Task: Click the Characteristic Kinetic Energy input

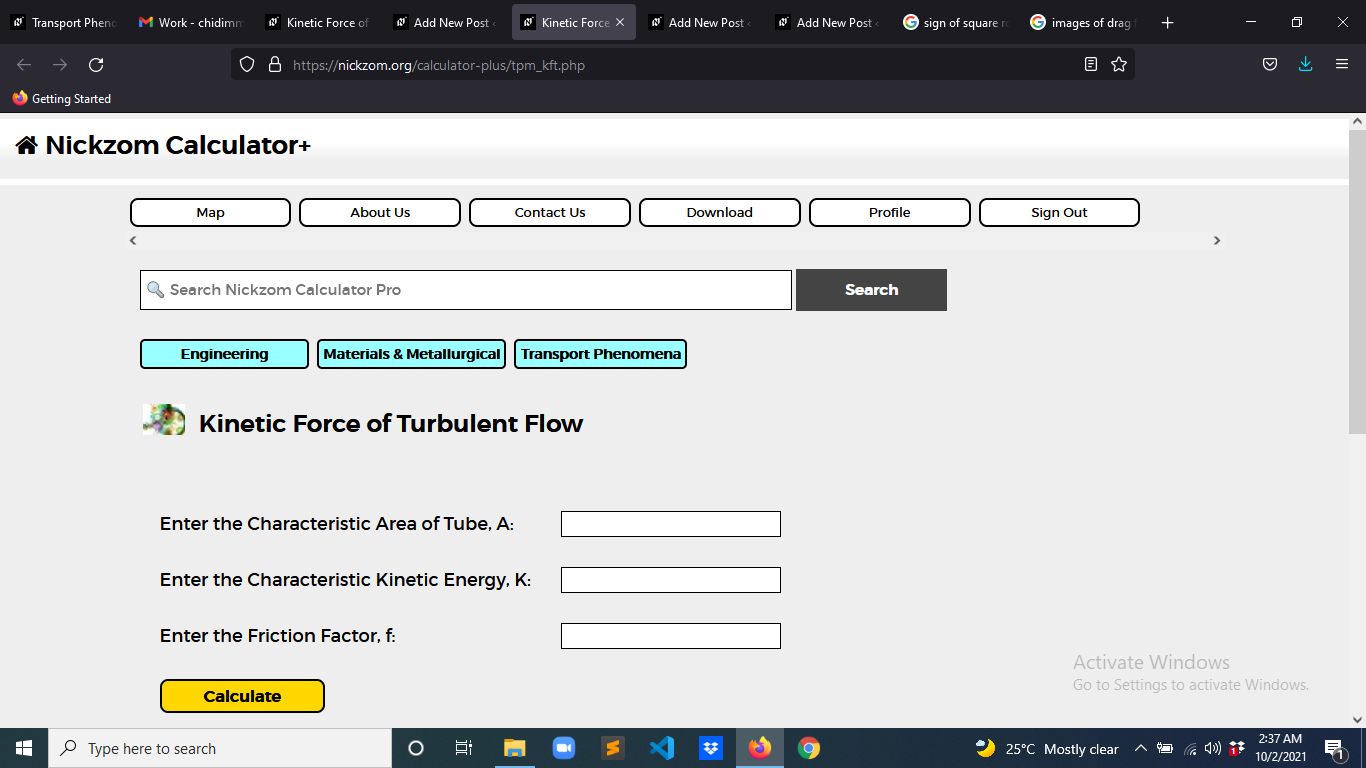Action: pyautogui.click(x=671, y=580)
